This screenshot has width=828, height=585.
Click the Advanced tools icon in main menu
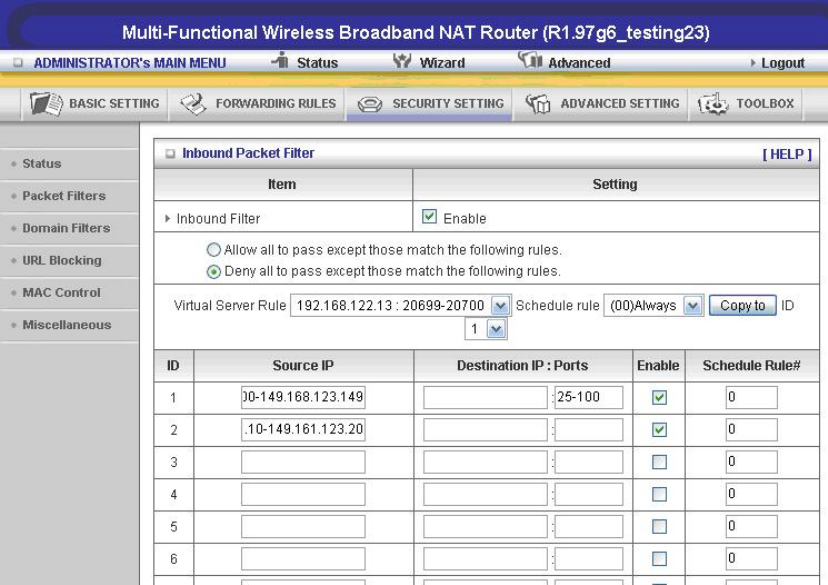pos(530,60)
